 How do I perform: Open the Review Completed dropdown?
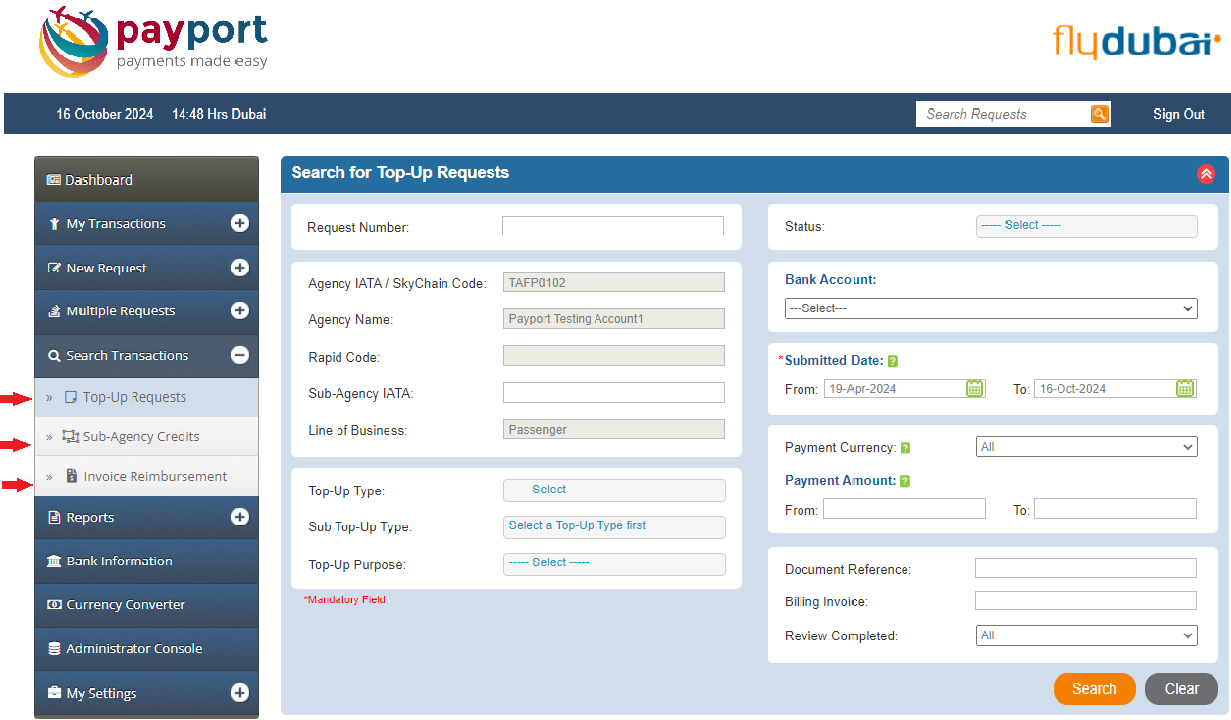click(1086, 635)
